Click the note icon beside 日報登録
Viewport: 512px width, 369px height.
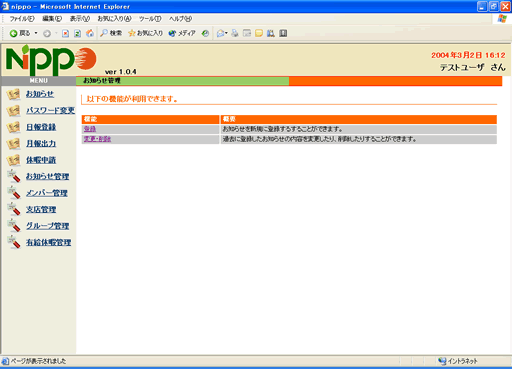coord(13,127)
